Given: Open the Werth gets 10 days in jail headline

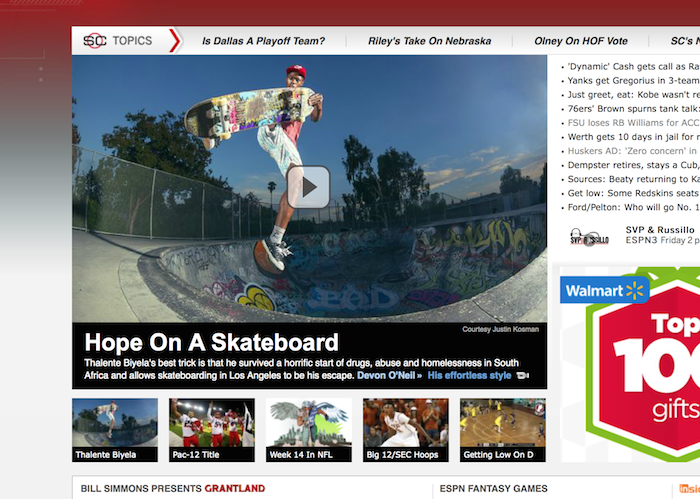Looking at the screenshot, I should click(x=633, y=137).
